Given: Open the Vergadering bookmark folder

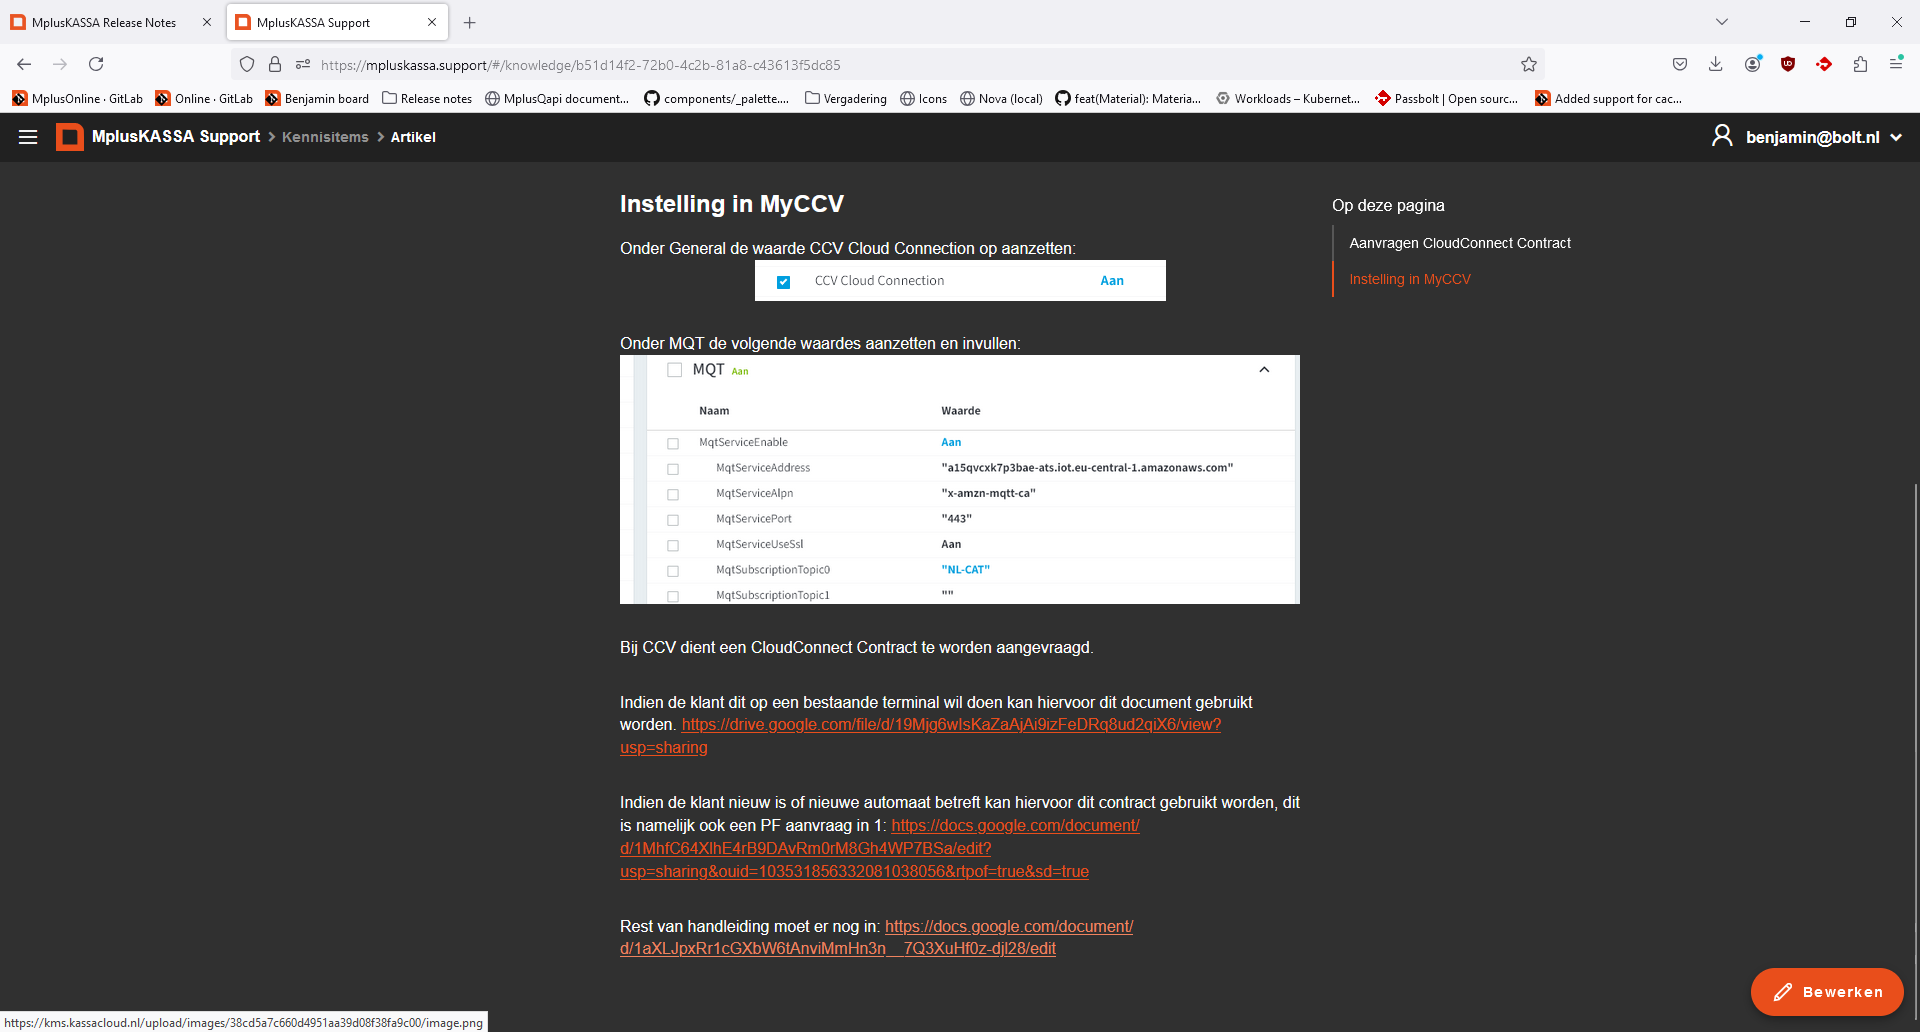Looking at the screenshot, I should [x=846, y=98].
